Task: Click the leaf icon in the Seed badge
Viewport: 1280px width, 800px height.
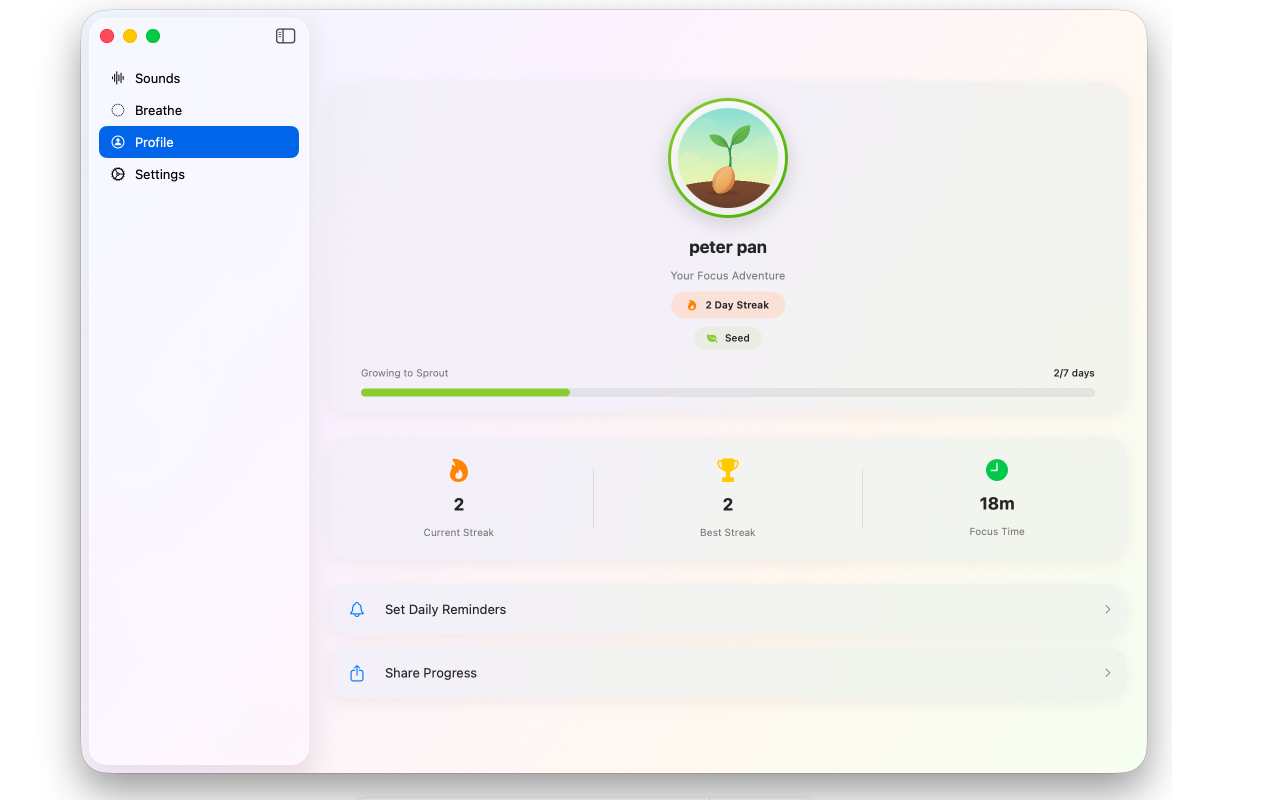Action: 712,338
